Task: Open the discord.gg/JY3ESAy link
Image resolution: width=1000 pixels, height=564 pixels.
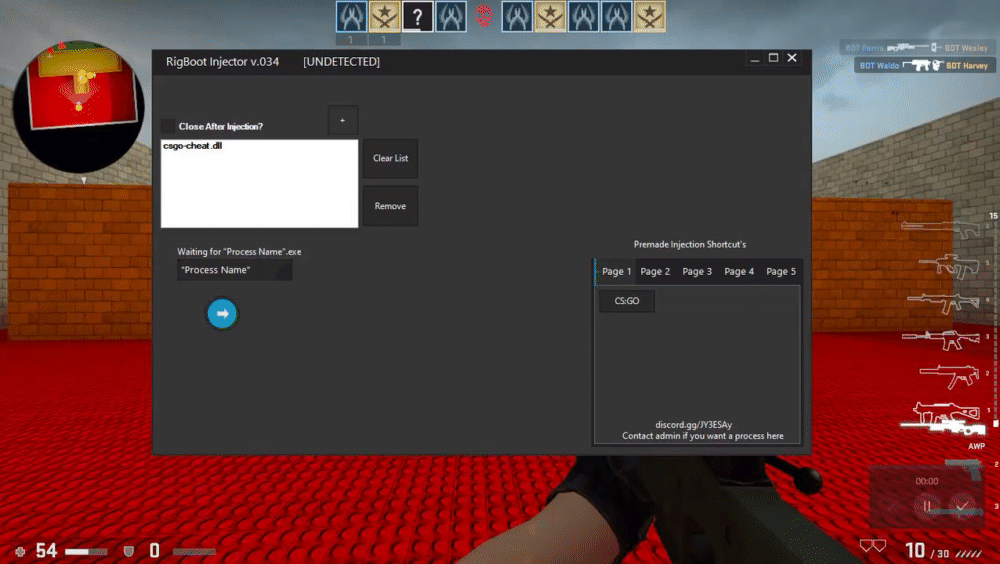Action: (694, 424)
